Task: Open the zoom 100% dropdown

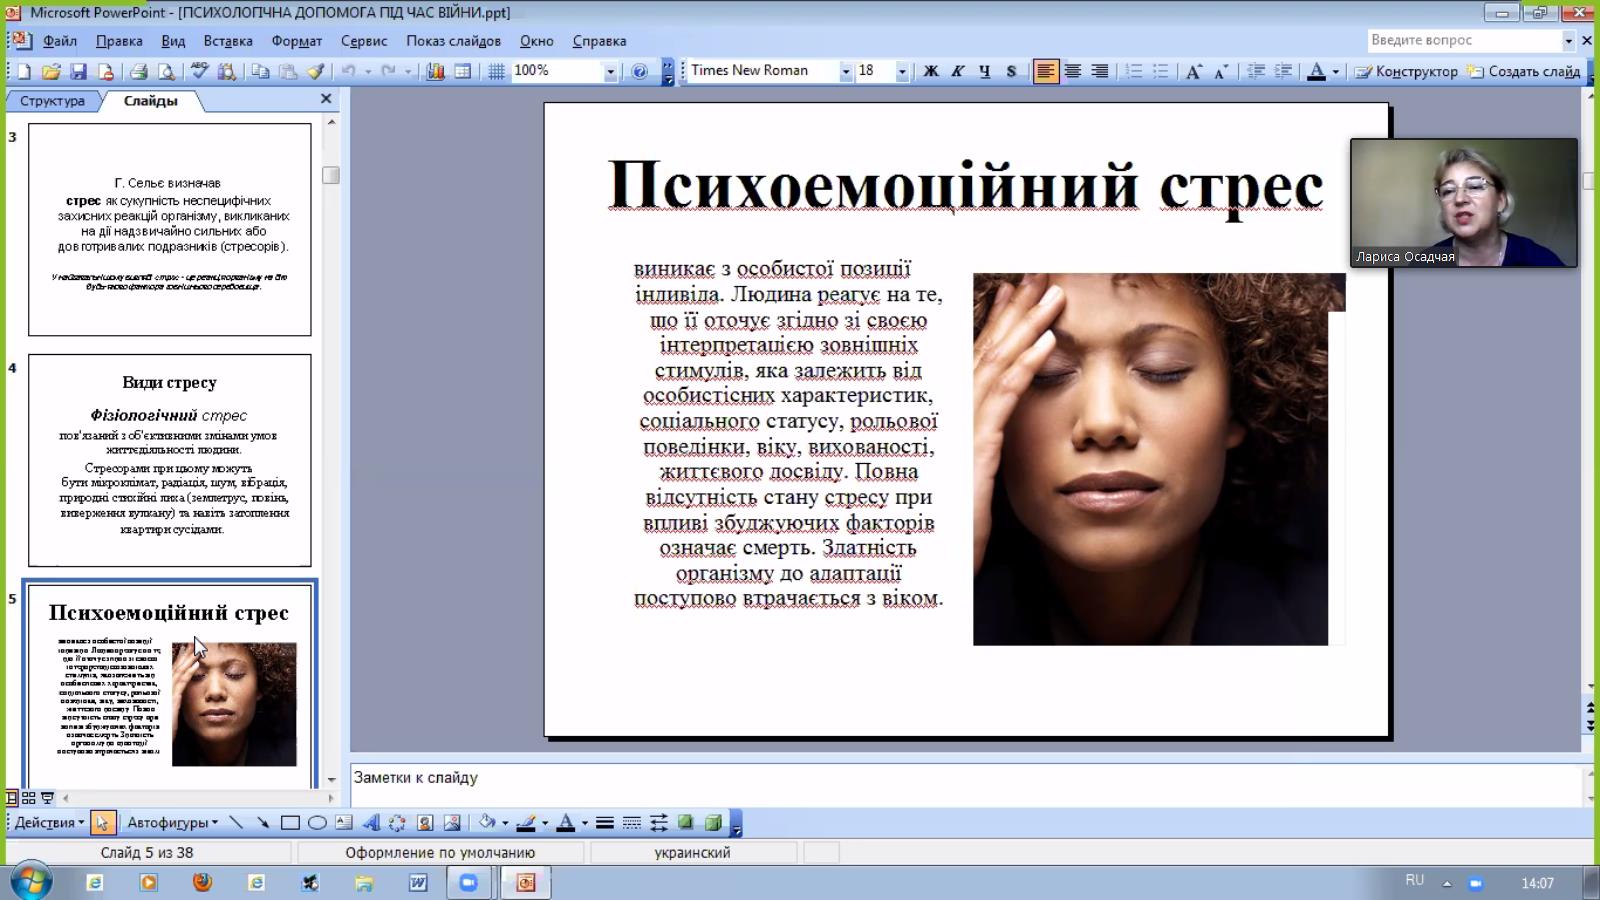Action: pos(610,71)
